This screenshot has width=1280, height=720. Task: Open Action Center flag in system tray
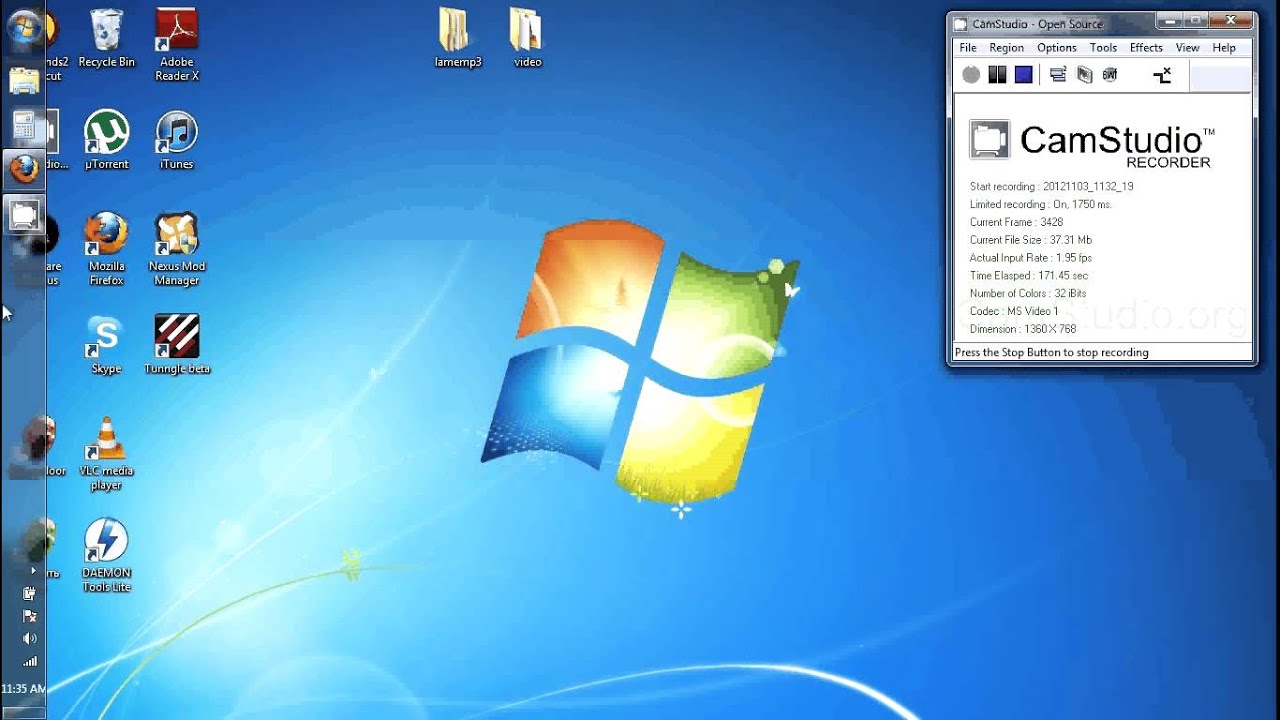pos(30,616)
